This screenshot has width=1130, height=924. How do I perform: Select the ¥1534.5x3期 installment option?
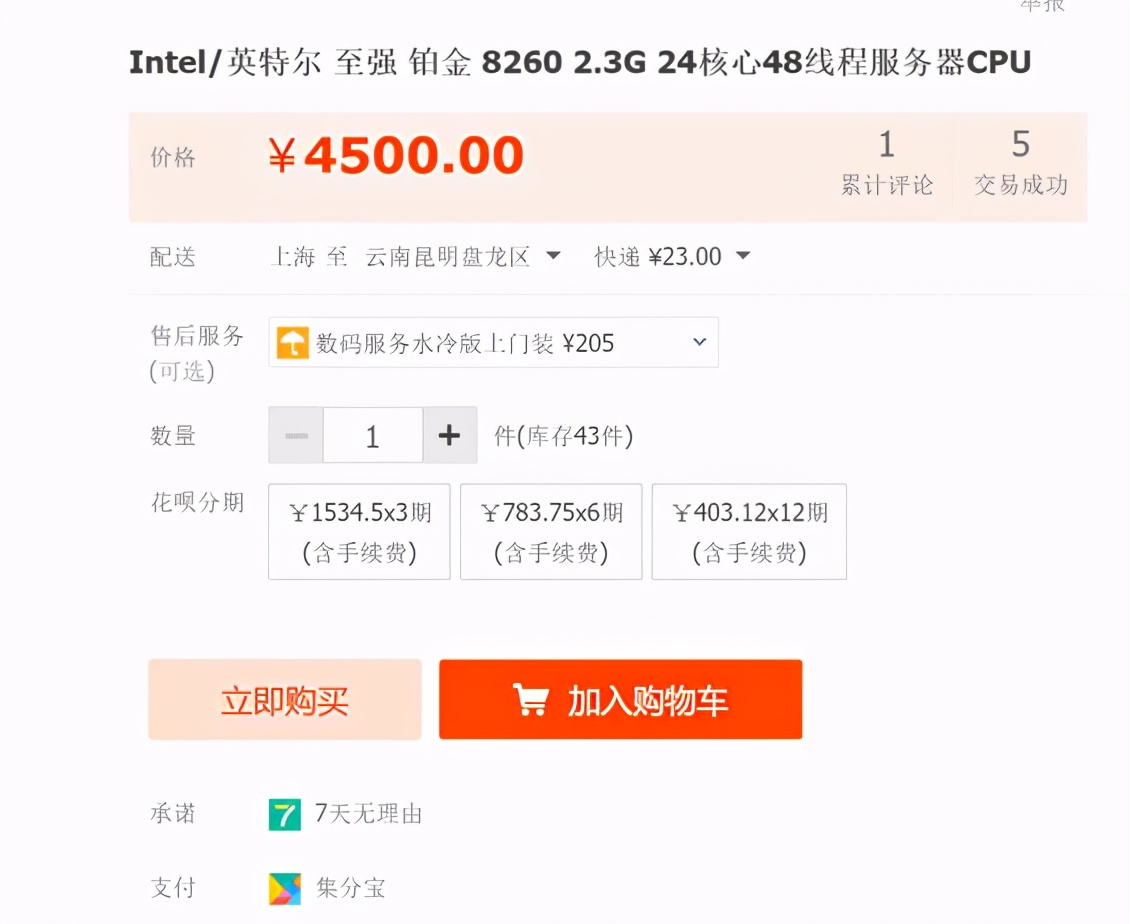point(359,531)
